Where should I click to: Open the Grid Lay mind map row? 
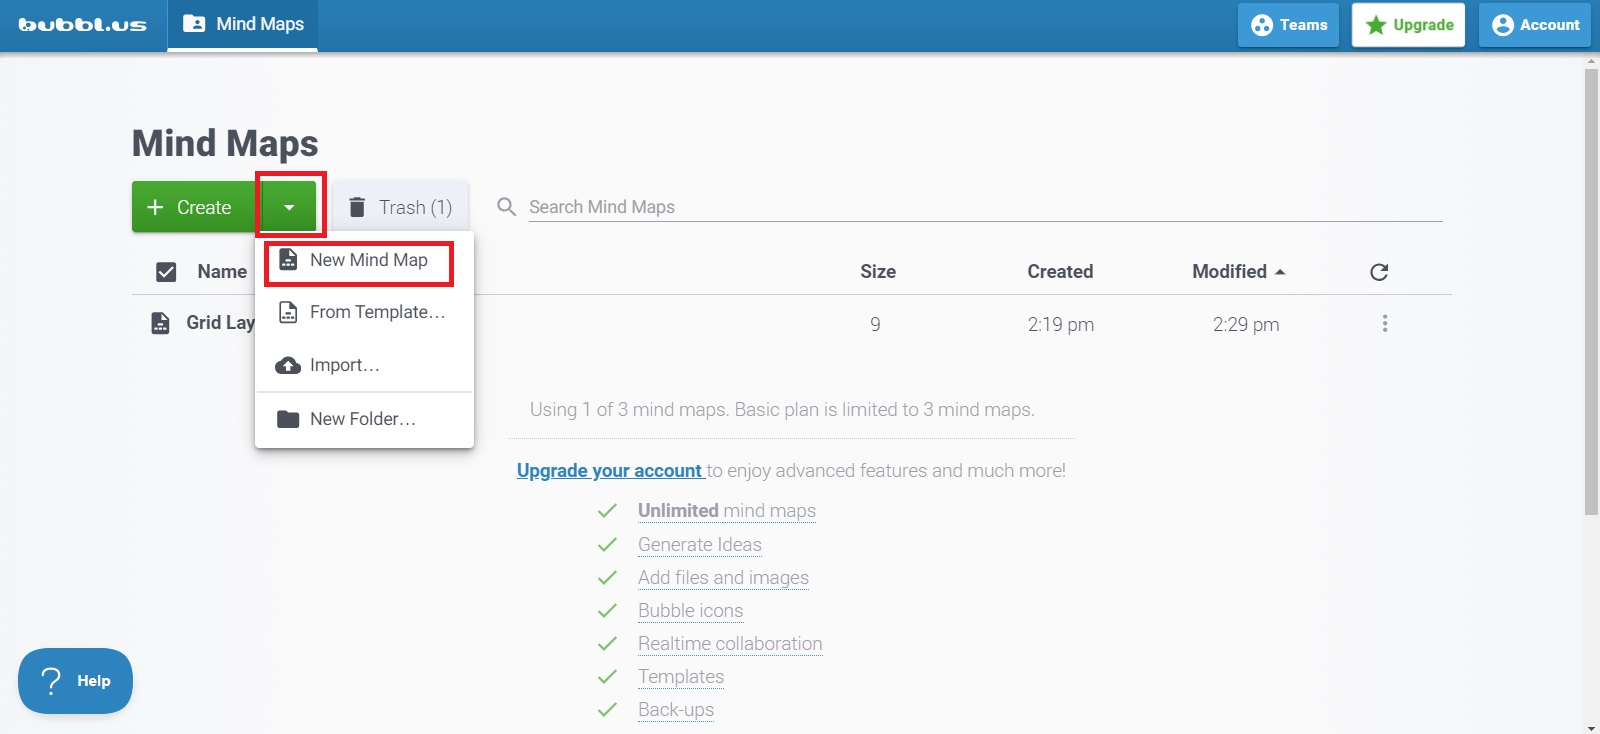(x=792, y=323)
